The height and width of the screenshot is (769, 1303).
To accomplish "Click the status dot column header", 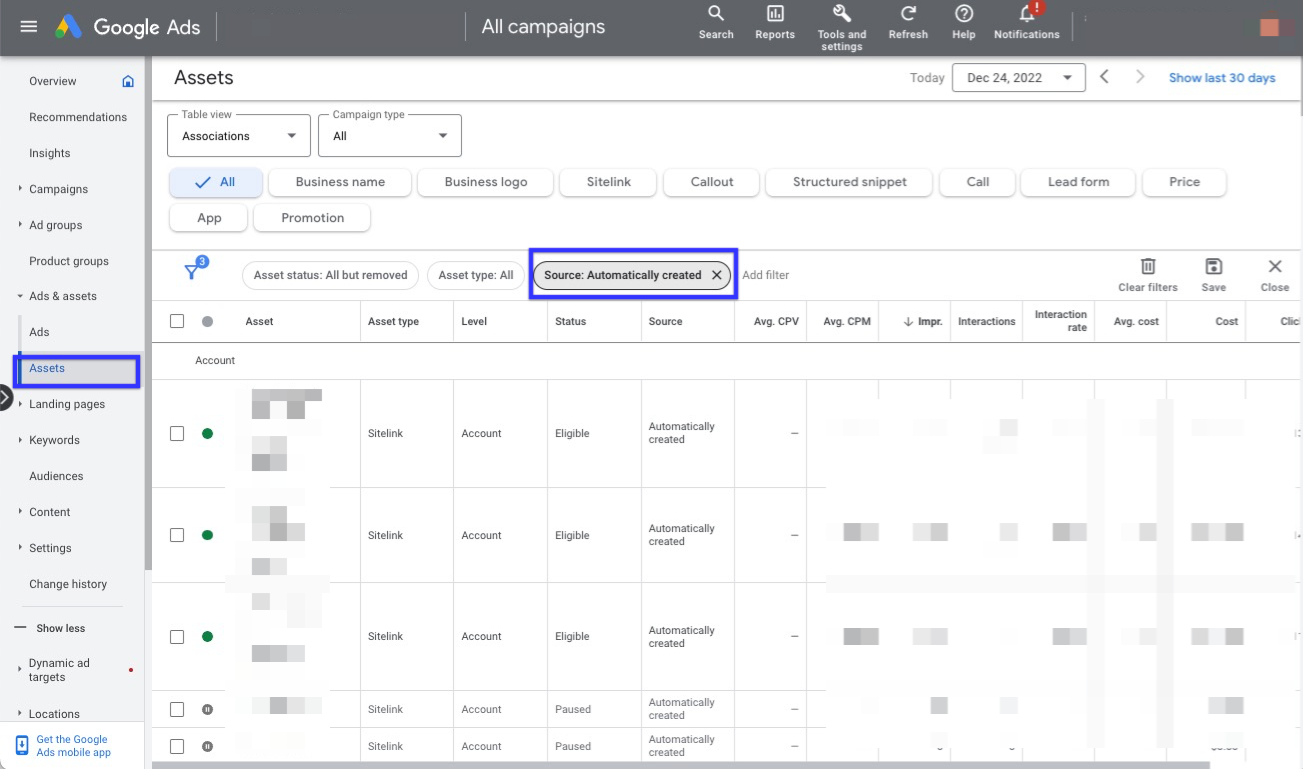I will tap(207, 321).
